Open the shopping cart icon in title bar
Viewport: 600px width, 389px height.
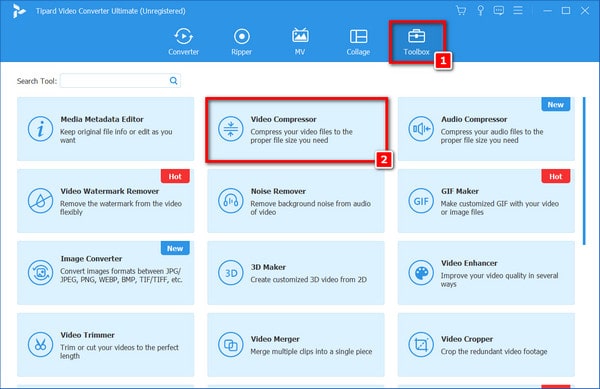coord(461,10)
